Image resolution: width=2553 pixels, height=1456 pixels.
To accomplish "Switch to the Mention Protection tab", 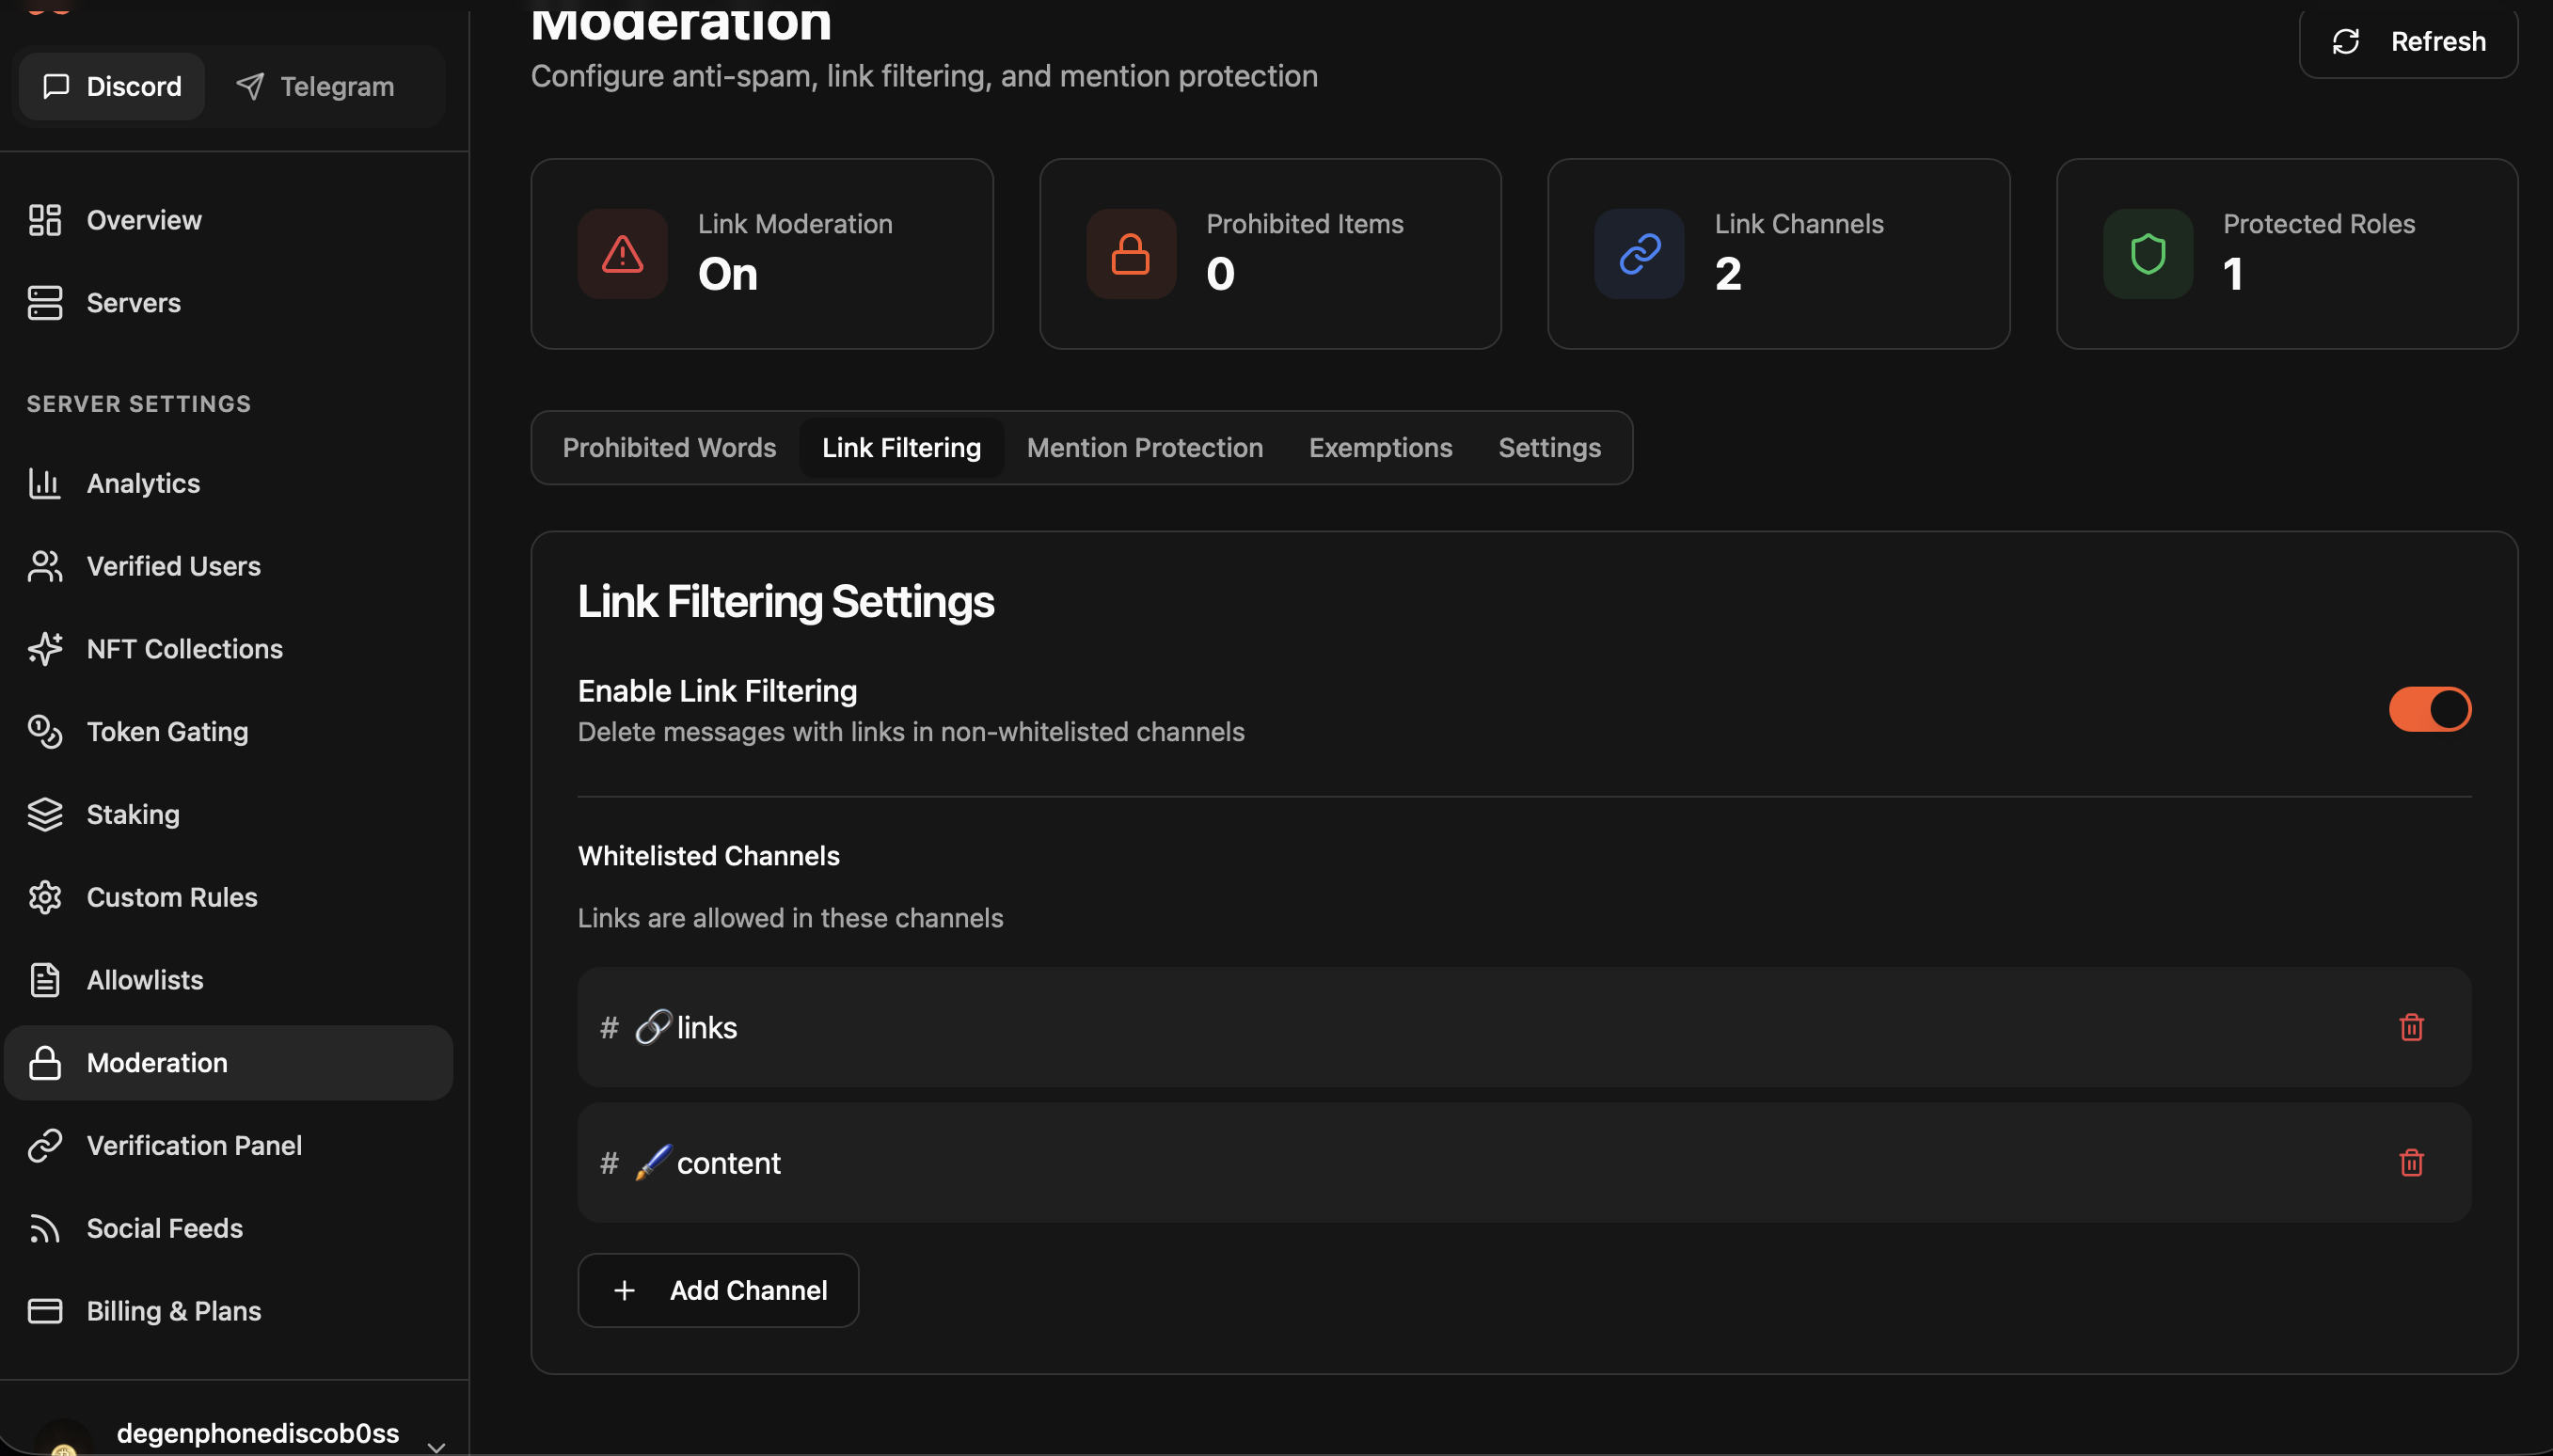I will coord(1143,447).
